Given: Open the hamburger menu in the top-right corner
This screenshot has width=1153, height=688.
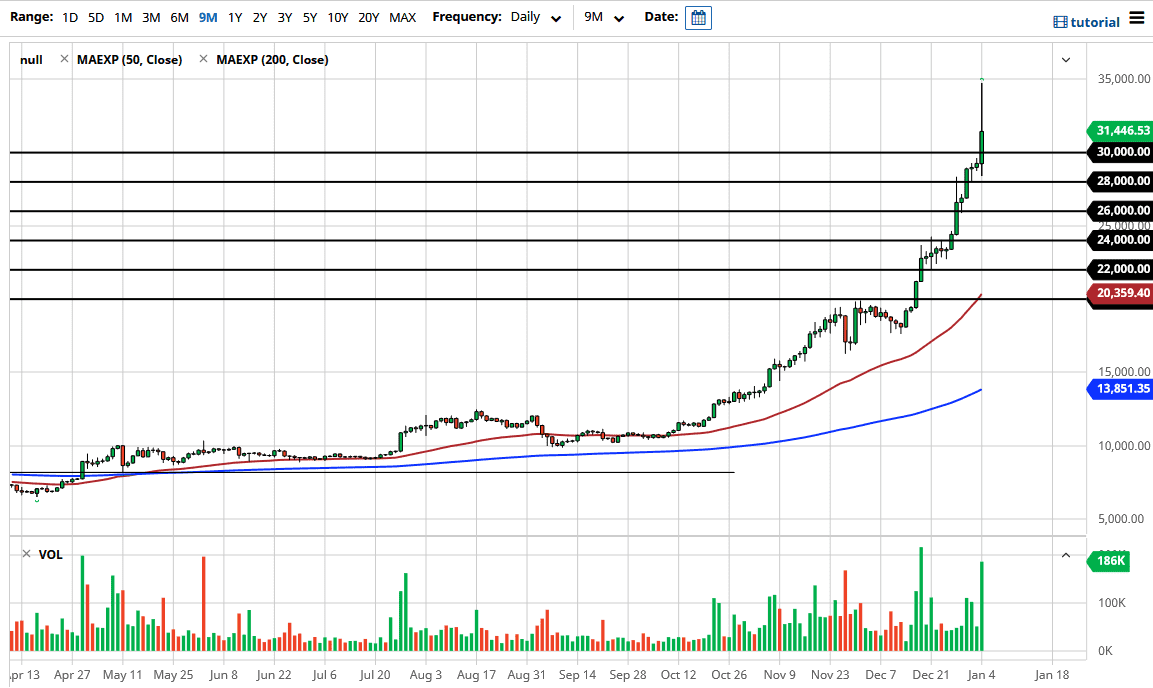Looking at the screenshot, I should click(1136, 17).
